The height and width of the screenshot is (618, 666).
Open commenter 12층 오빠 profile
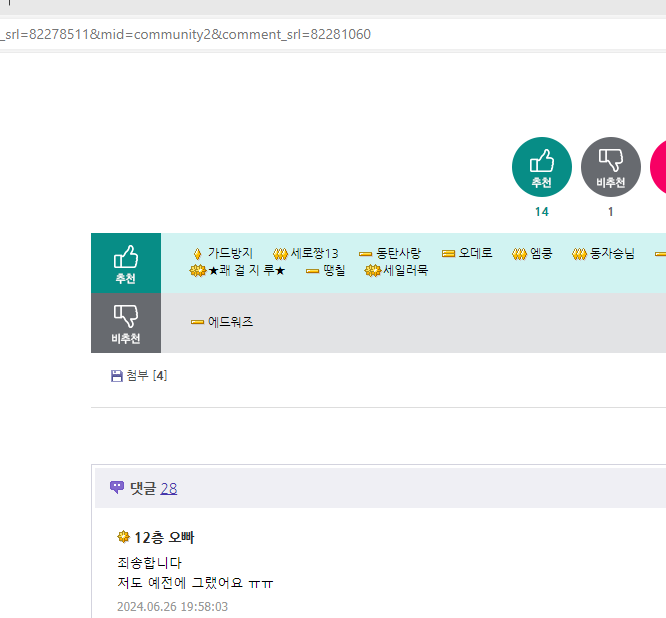[164, 538]
